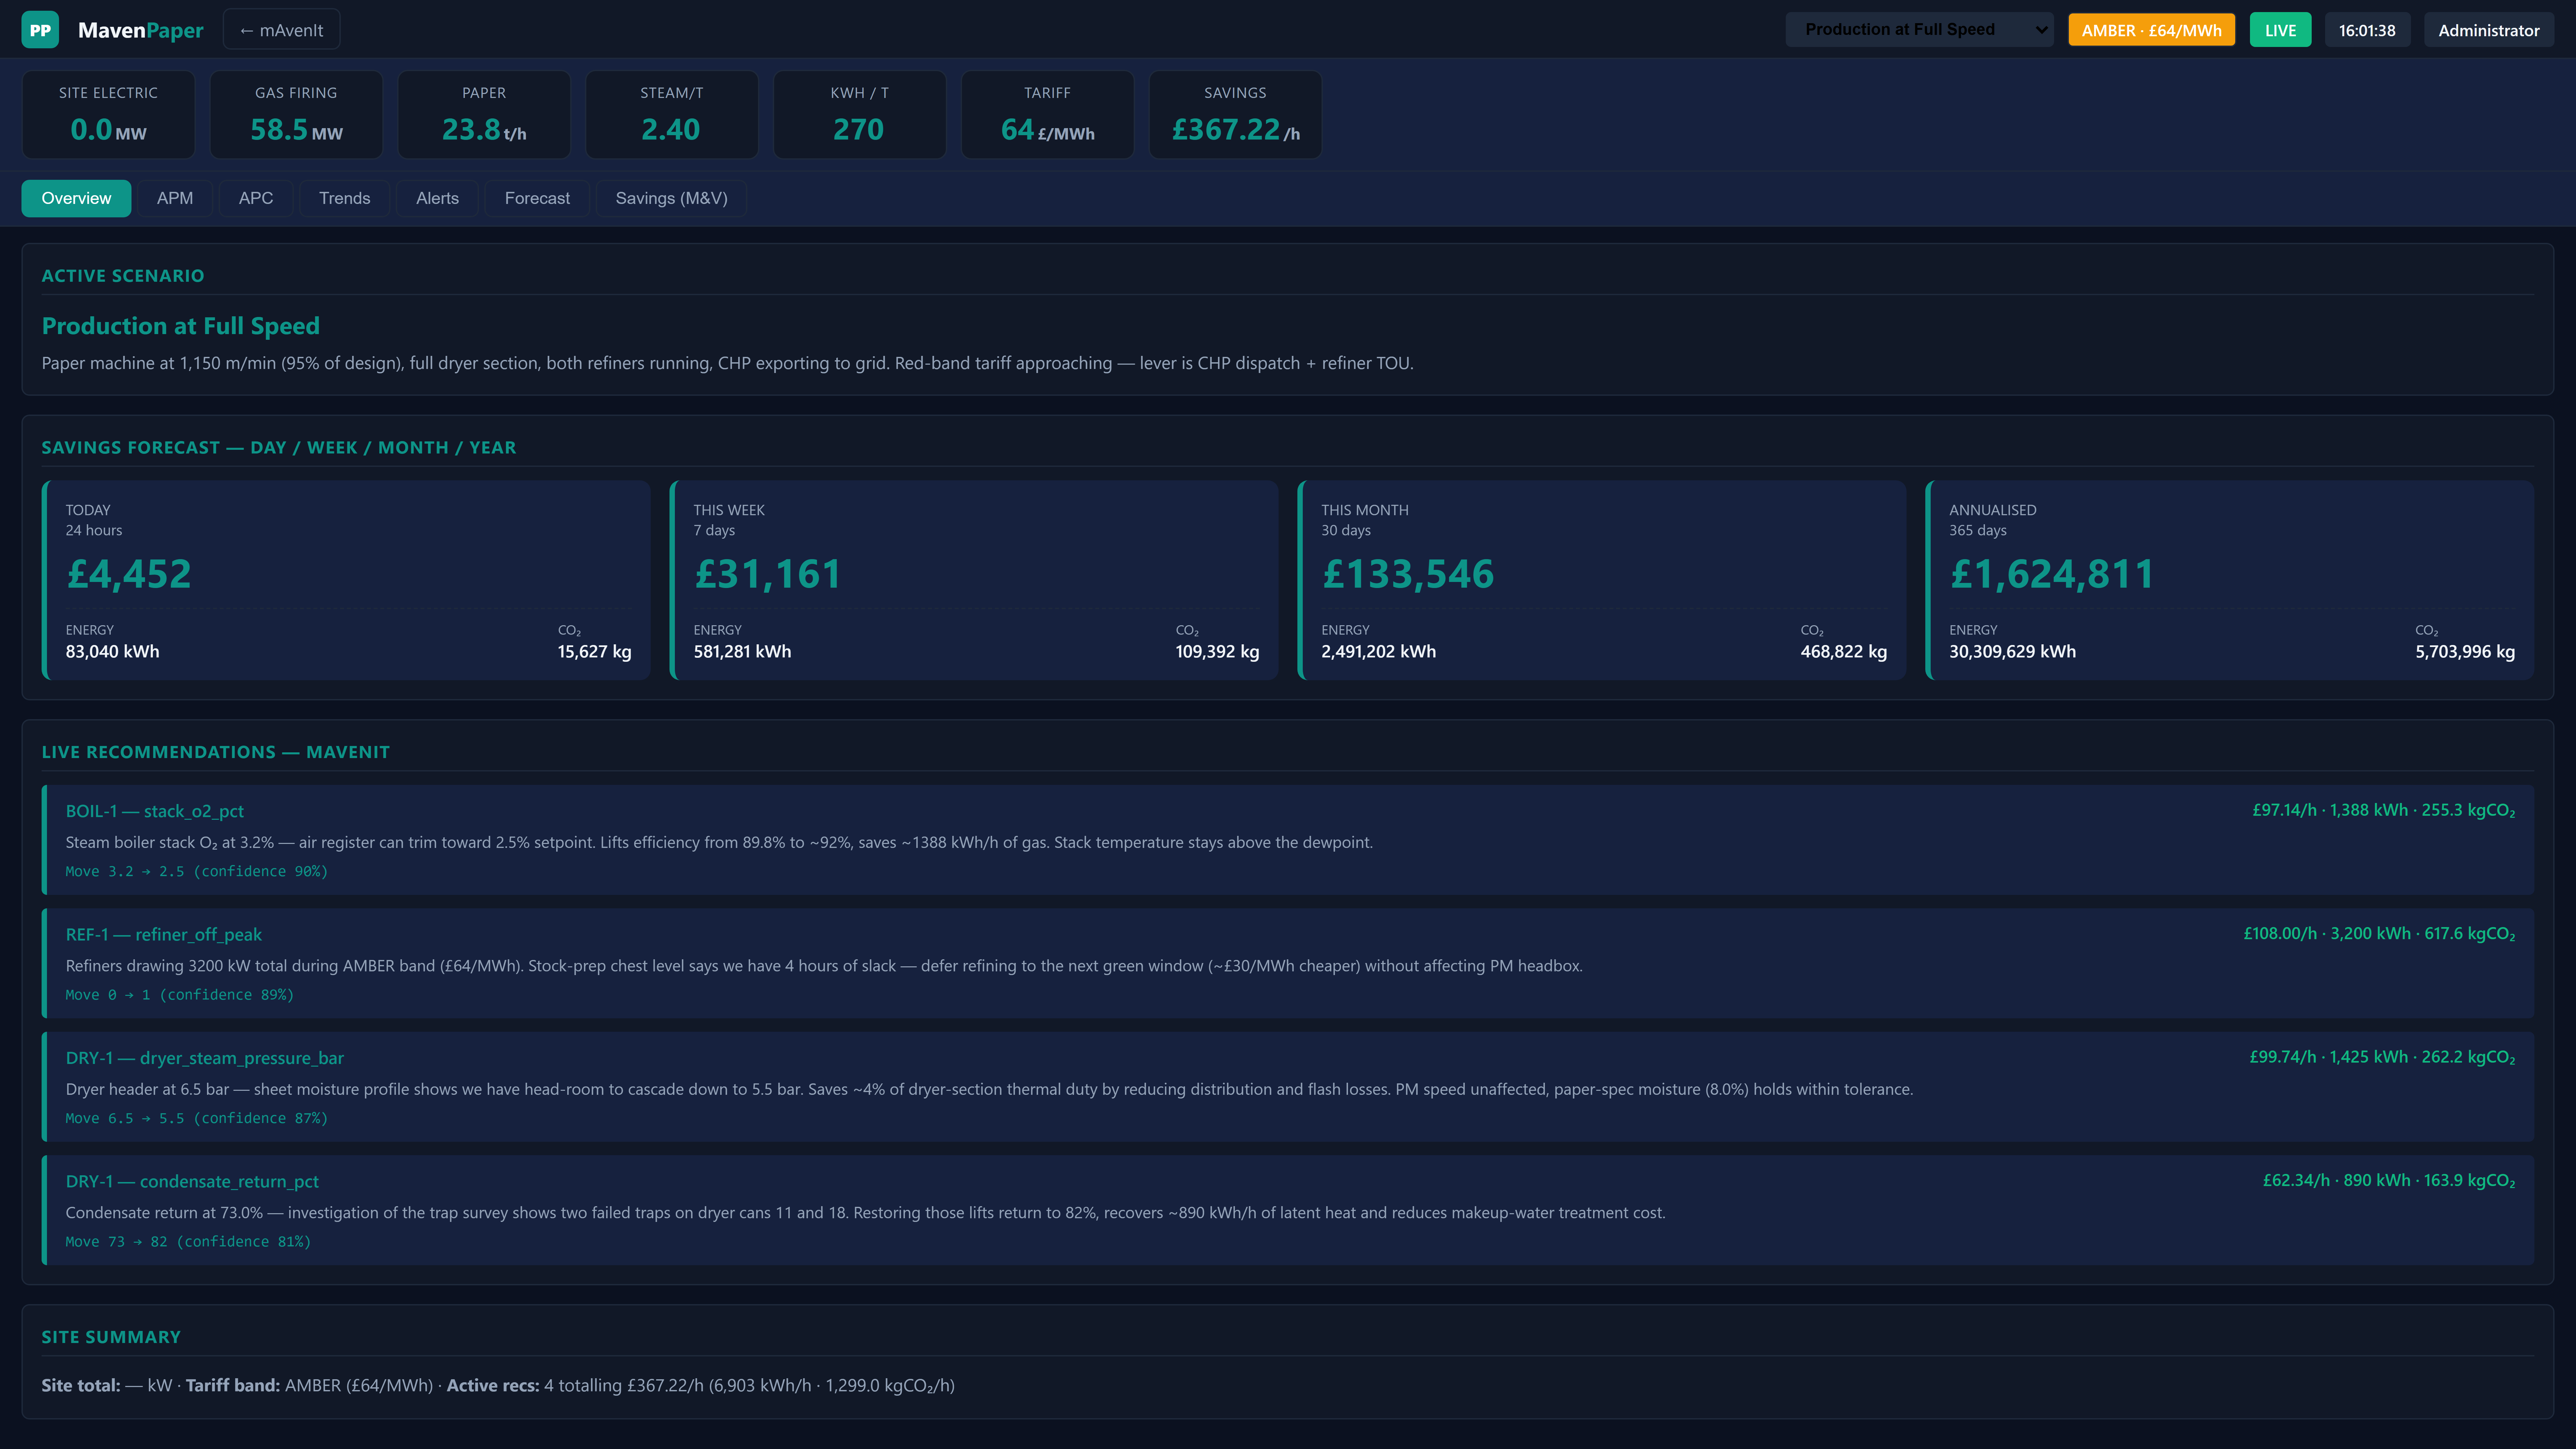Switch to the APM tab

pos(175,198)
